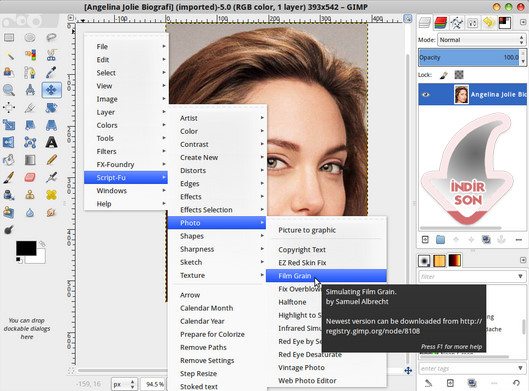The image size is (529, 391).
Task: Open the gradients dock configure tab menu
Action: pyautogui.click(x=523, y=260)
